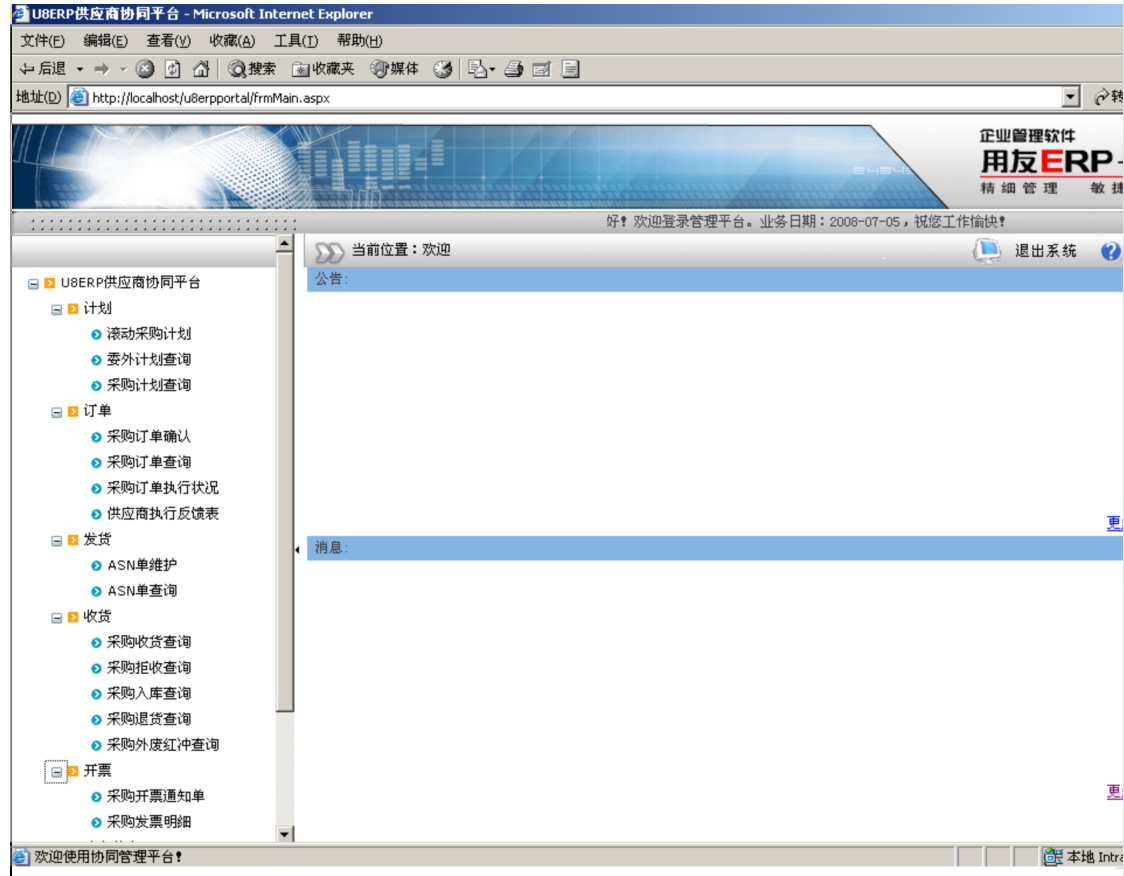This screenshot has height=876, width=1124.
Task: Click the blue help question mark icon
Action: click(x=1110, y=251)
